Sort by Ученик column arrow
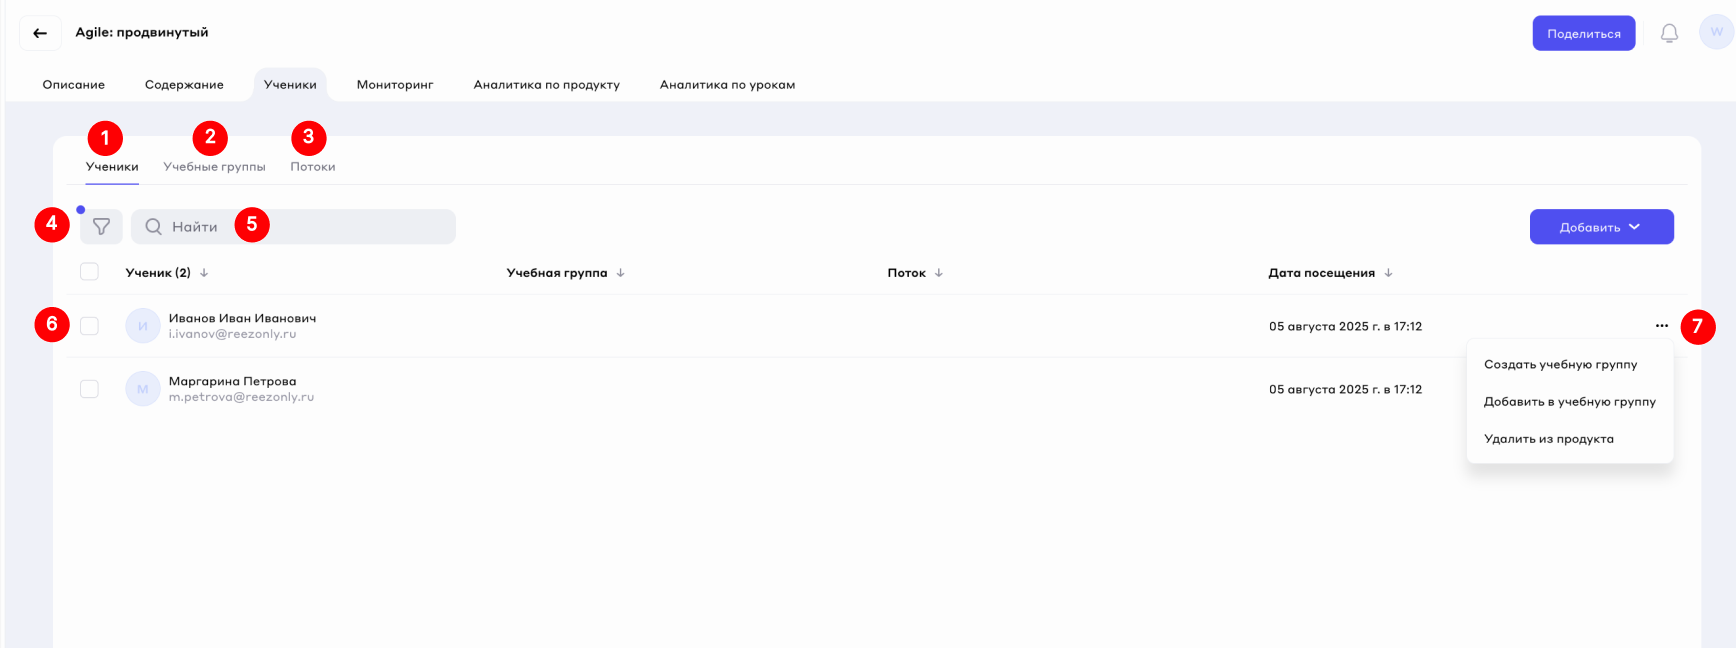1736x648 pixels. pyautogui.click(x=204, y=273)
